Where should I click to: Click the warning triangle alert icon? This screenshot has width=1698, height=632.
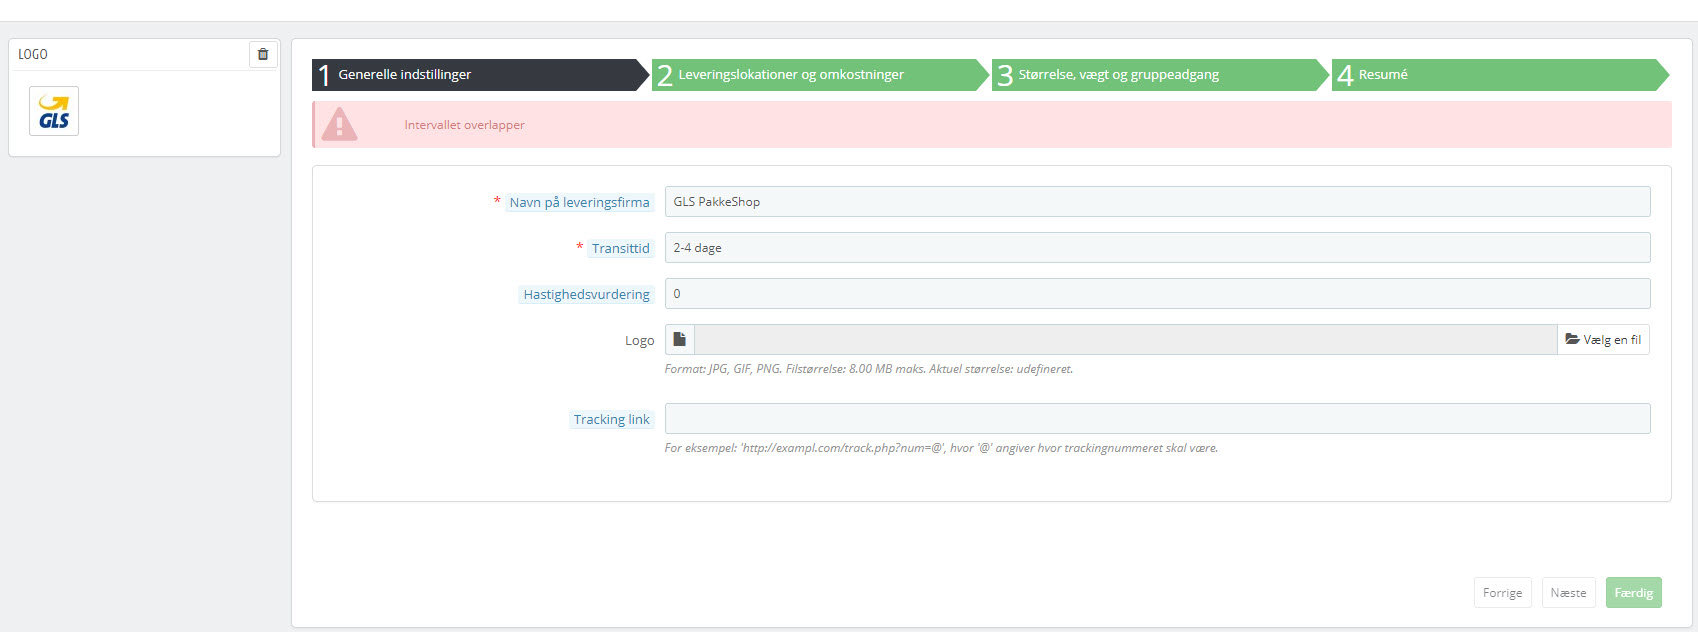pyautogui.click(x=339, y=125)
